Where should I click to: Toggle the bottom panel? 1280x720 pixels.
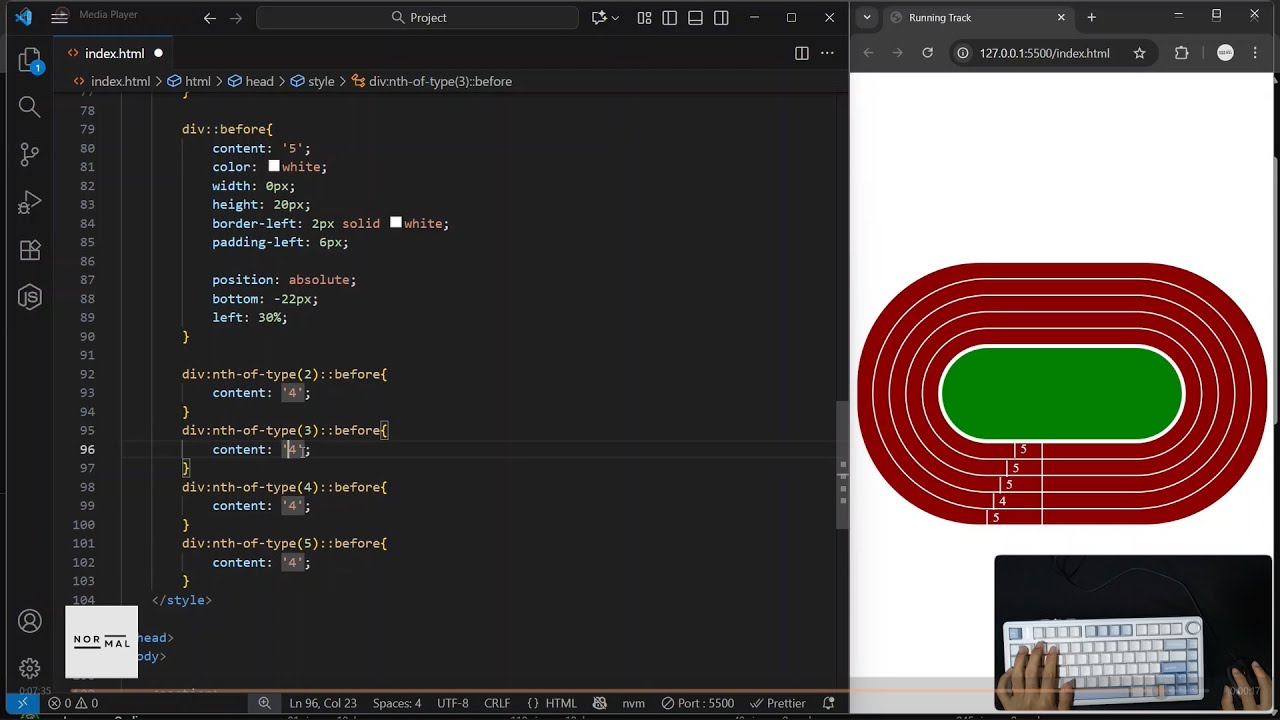coord(695,17)
